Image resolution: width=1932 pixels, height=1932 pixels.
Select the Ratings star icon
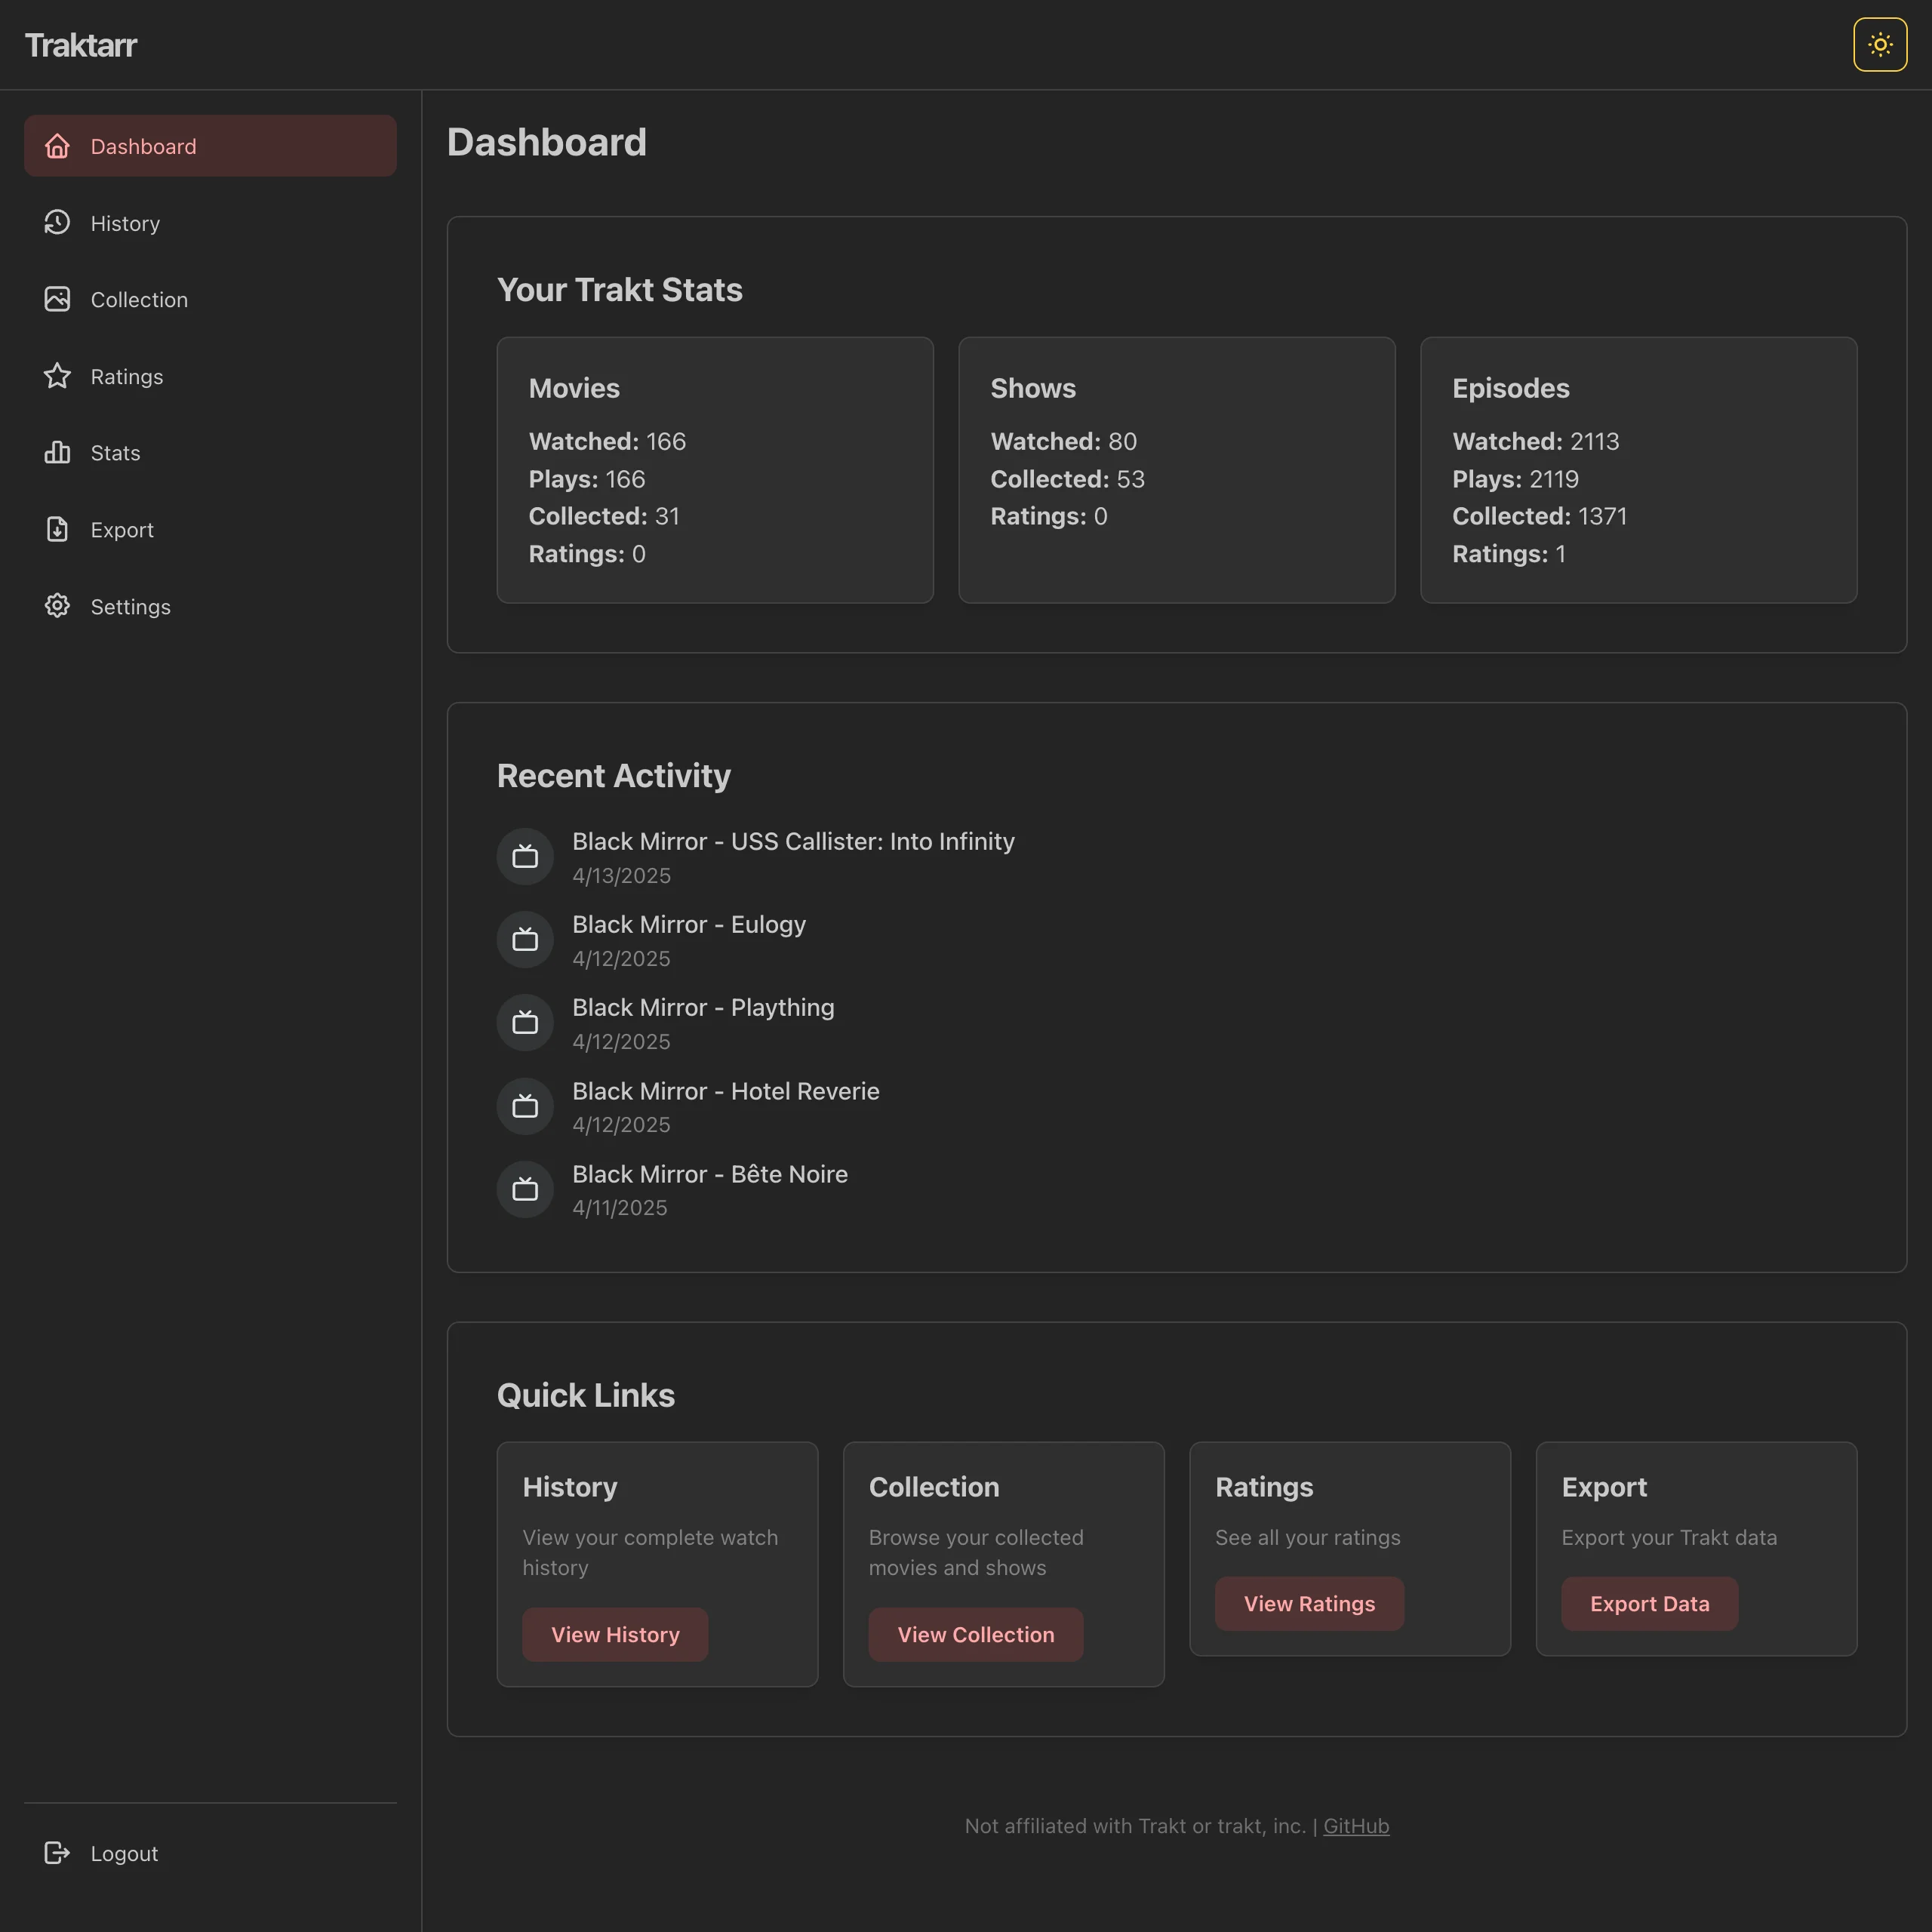tap(57, 376)
